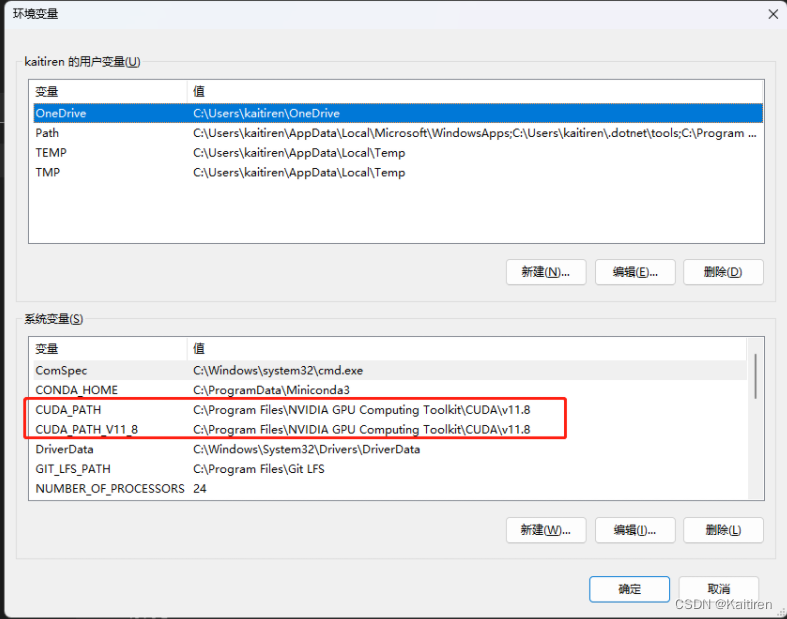This screenshot has width=787, height=619.
Task: Click value C:\Windows\System32\Drivers\DriverData
Action: click(x=307, y=449)
